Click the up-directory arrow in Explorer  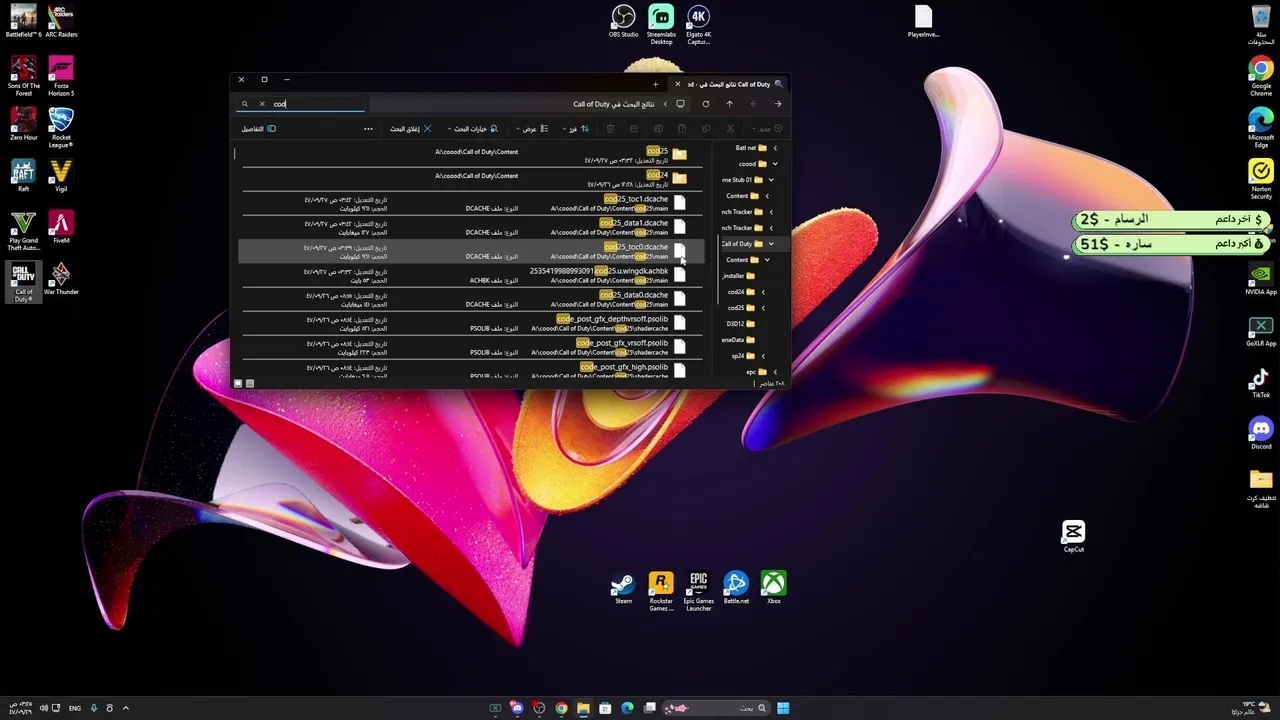[729, 104]
